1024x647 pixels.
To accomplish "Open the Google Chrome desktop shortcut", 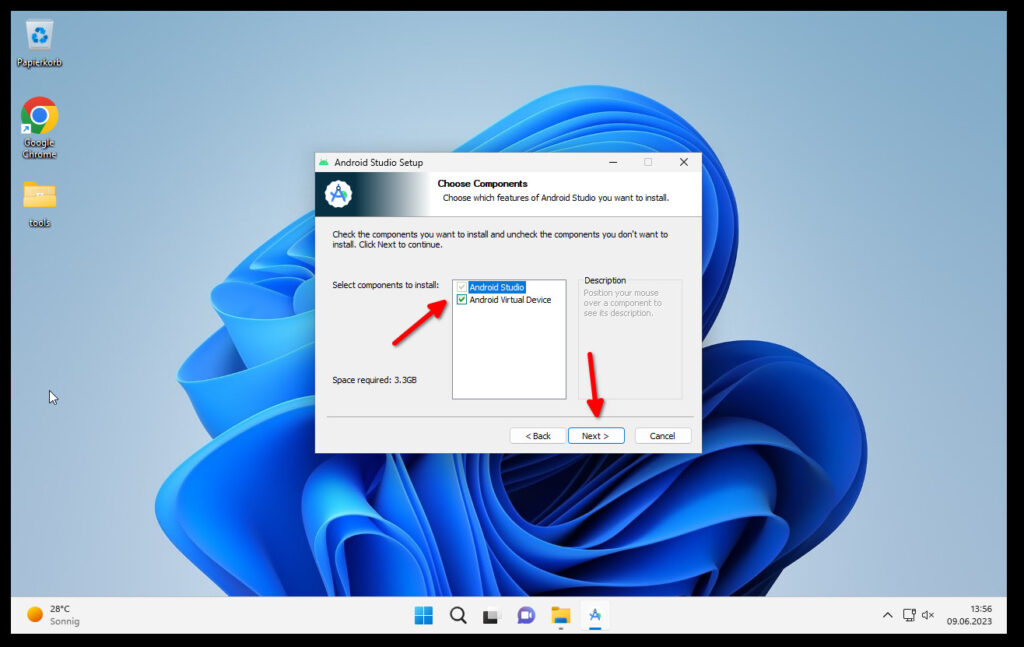I will (39, 128).
